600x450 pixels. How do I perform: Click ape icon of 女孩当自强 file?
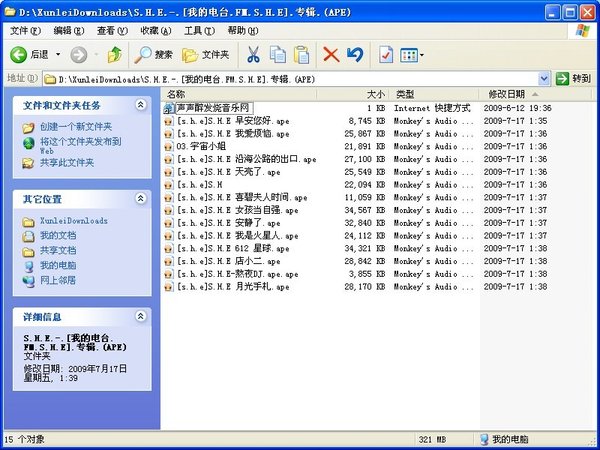coord(169,210)
